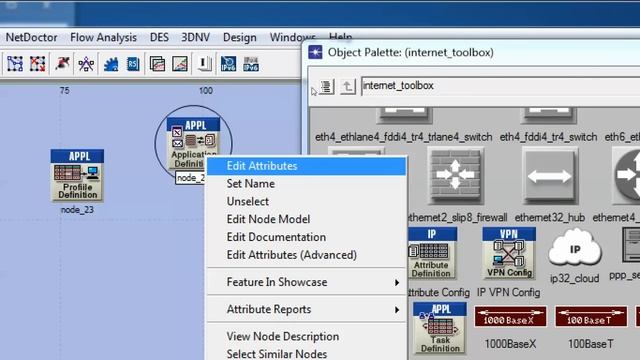Choose Edit Documentation from context menu

click(x=307, y=237)
